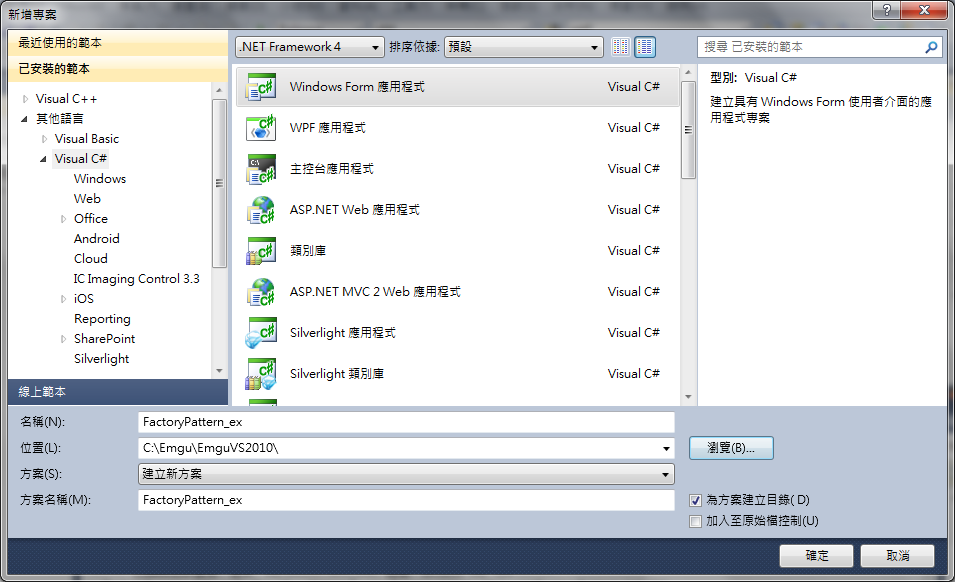955x582 pixels.
Task: Click the iOS tree label
Action: click(84, 299)
